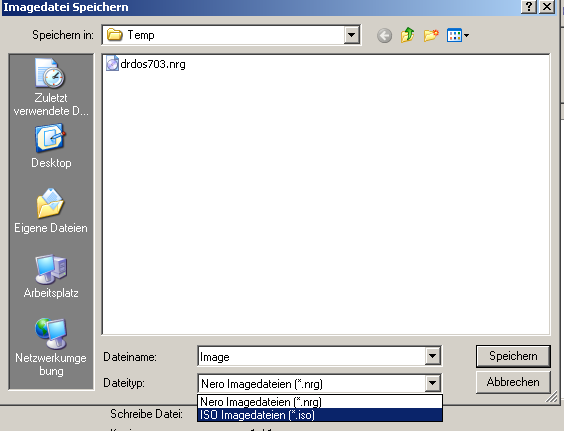Create a new folder via toolbar icon
Image resolution: width=564 pixels, height=431 pixels.
pyautogui.click(x=431, y=35)
